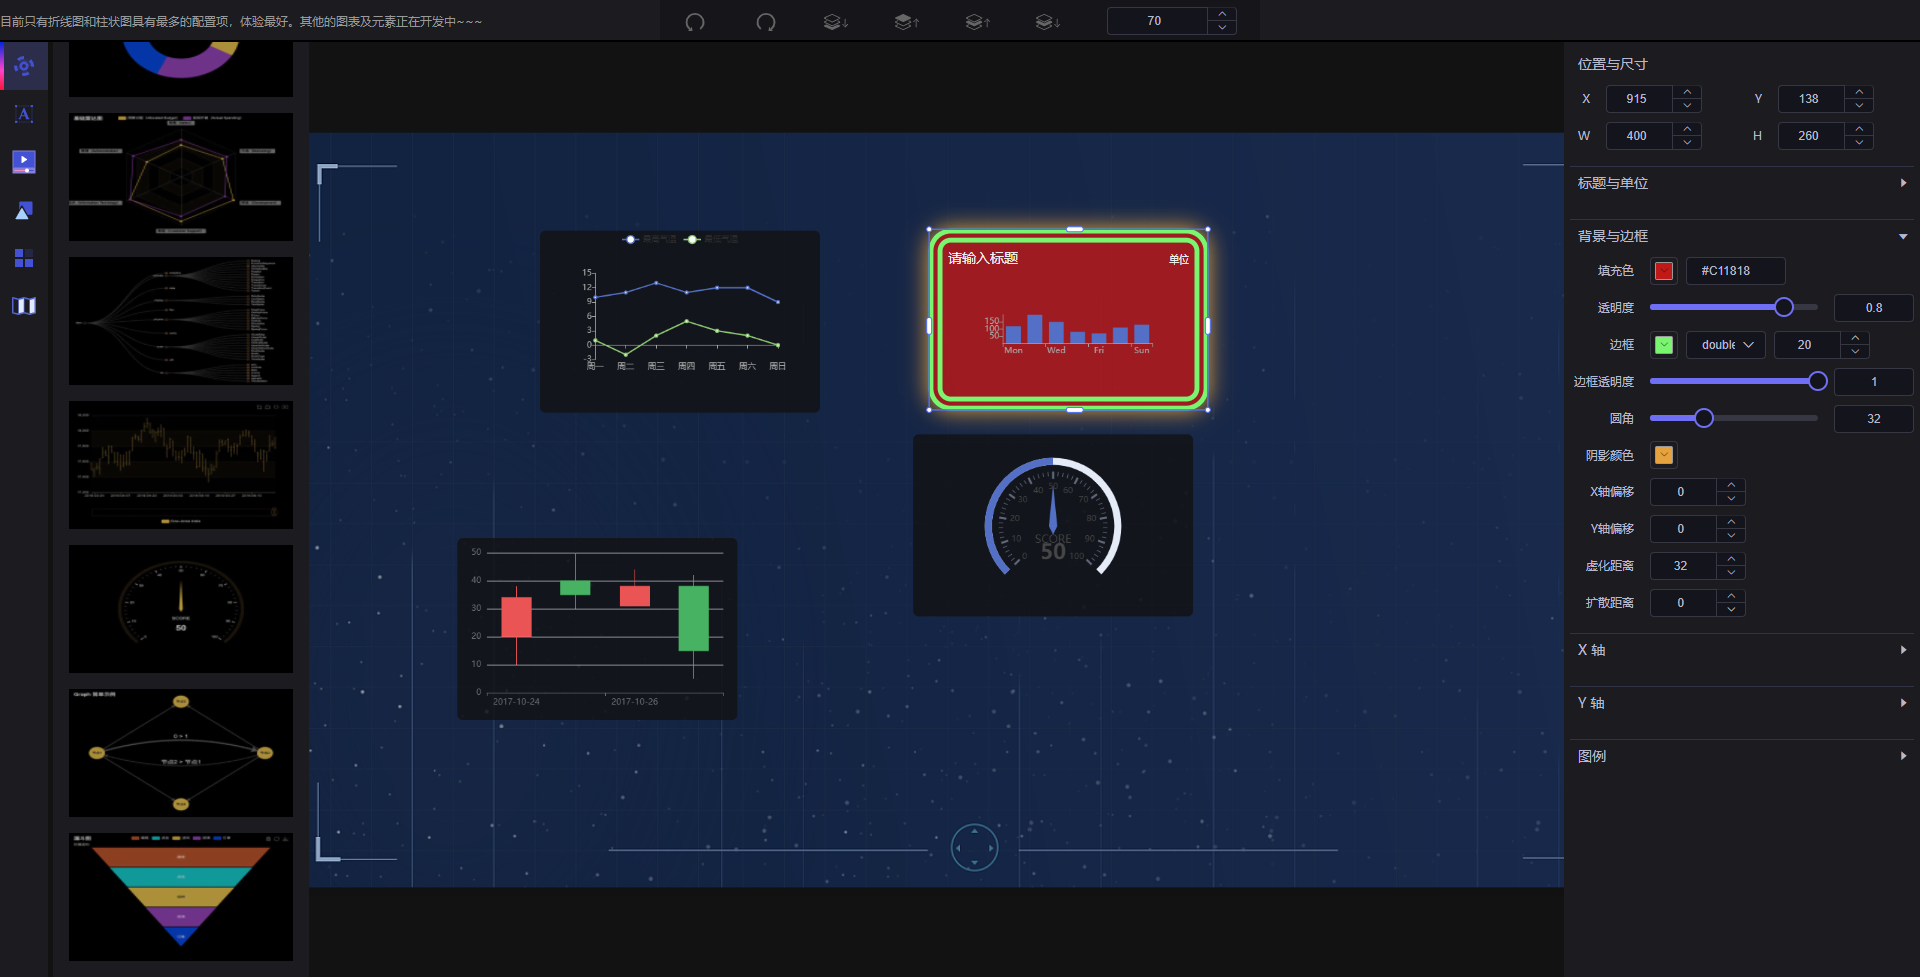Open the orange shadow color swatch

[1664, 455]
